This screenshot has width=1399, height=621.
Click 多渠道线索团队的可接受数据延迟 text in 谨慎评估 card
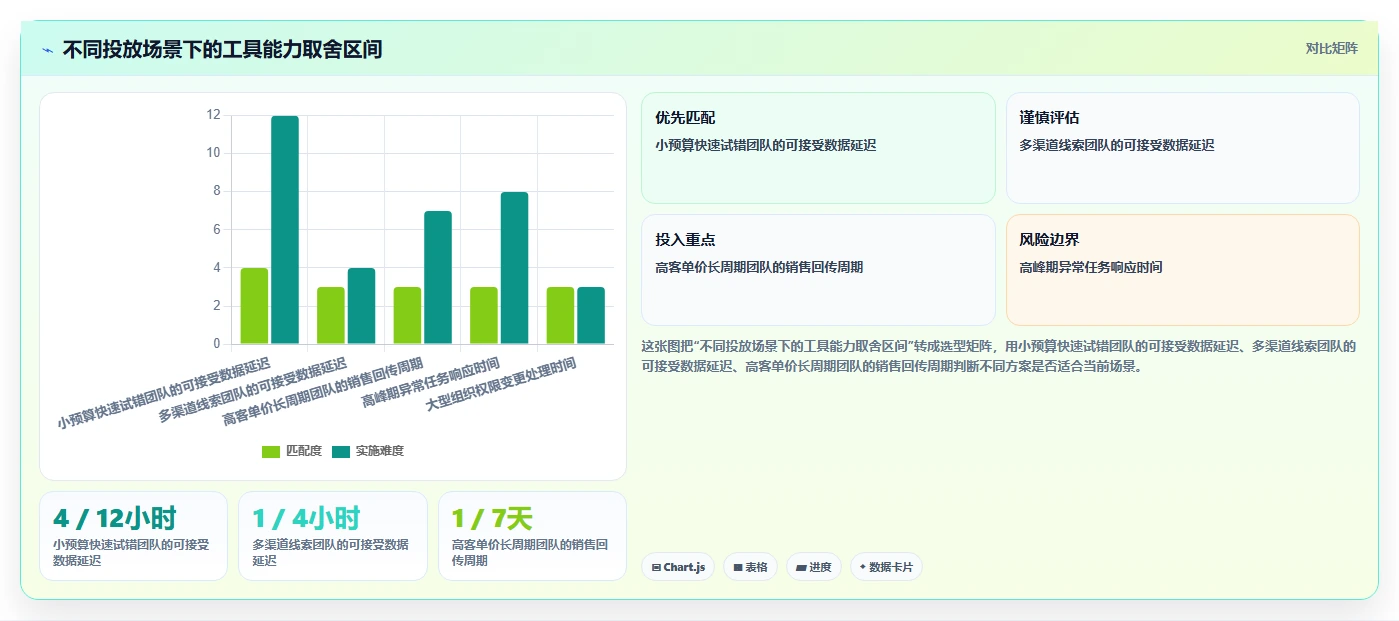point(1117,146)
